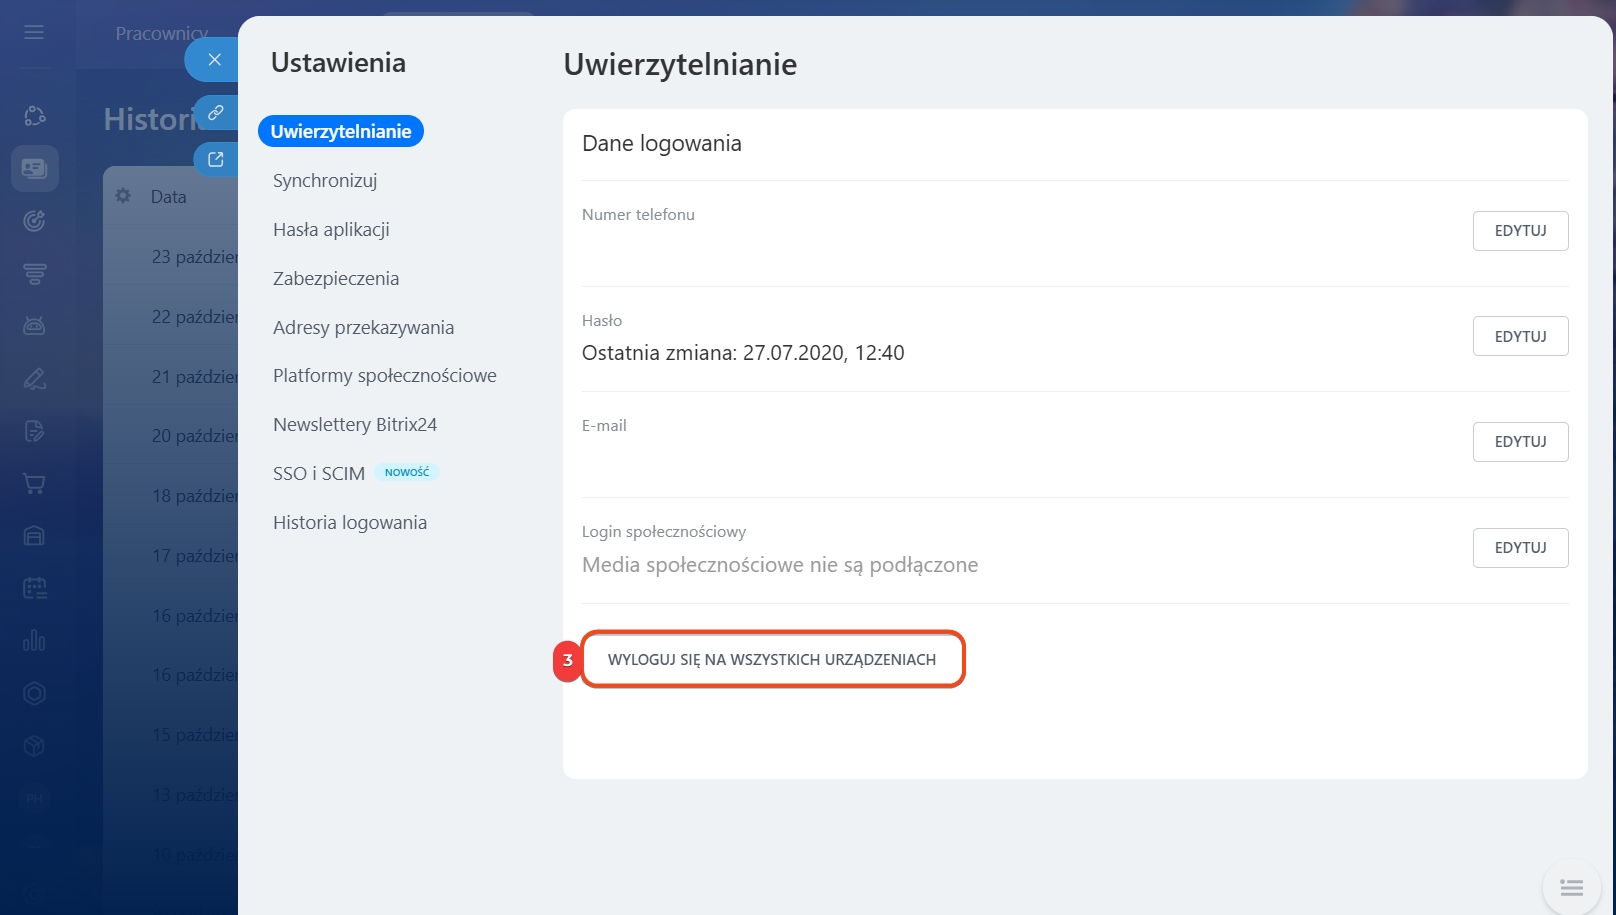
Task: Click the list menu button bottom right
Action: click(1571, 887)
